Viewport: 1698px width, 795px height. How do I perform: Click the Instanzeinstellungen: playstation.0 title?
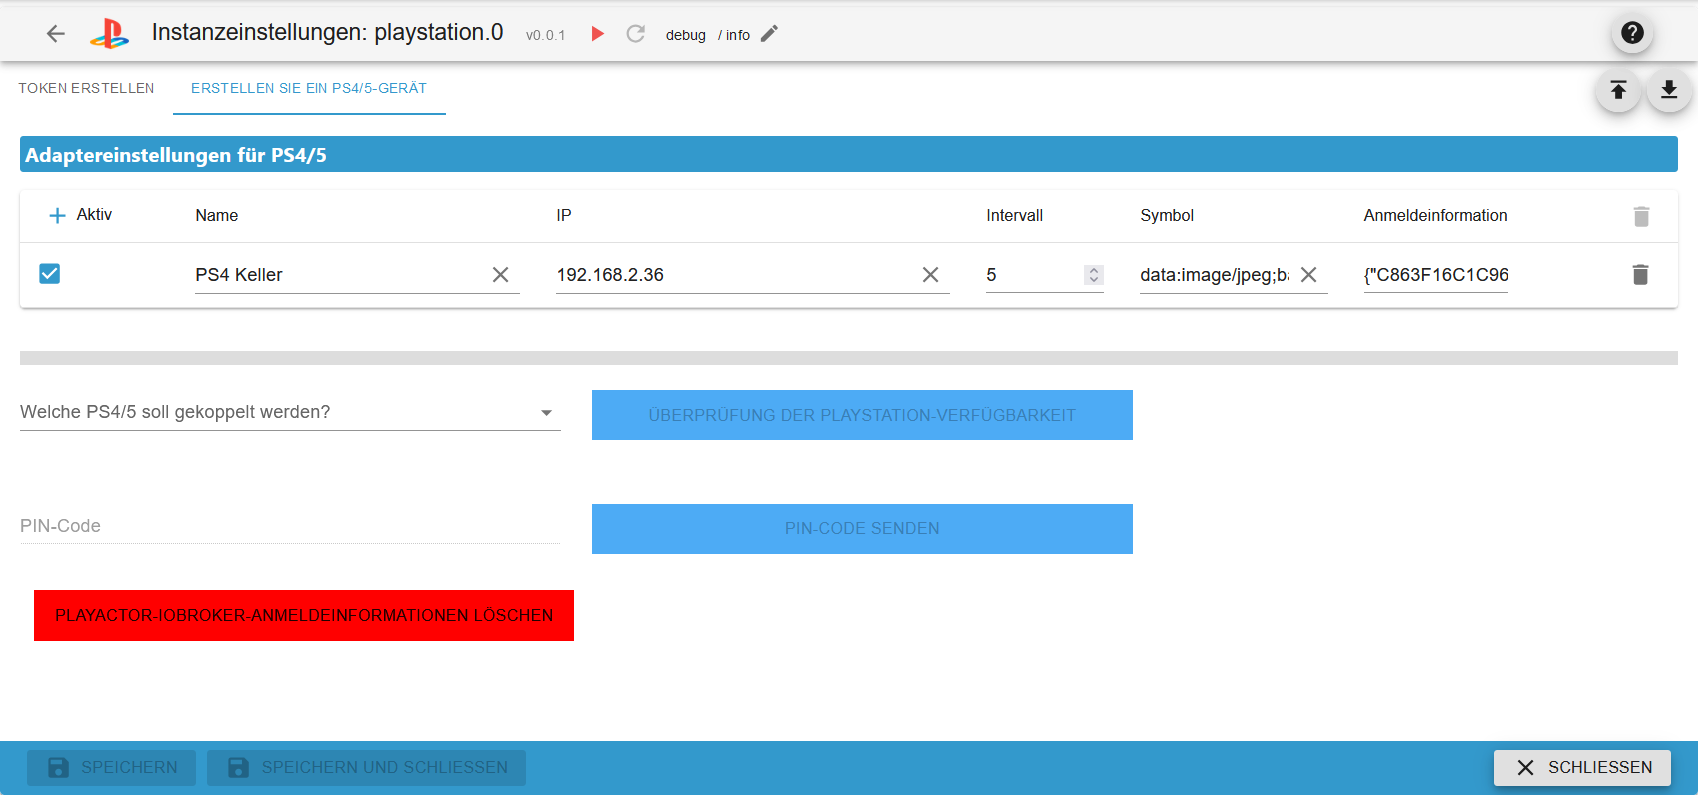click(328, 32)
